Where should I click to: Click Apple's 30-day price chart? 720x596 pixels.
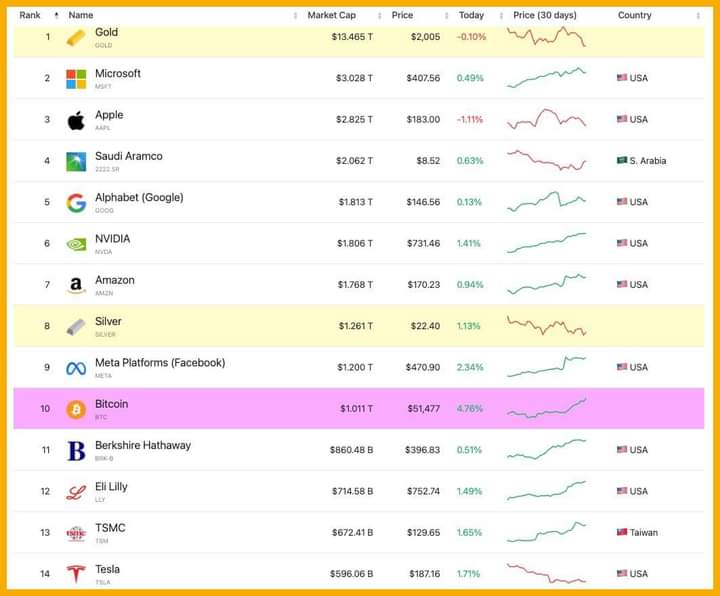546,119
